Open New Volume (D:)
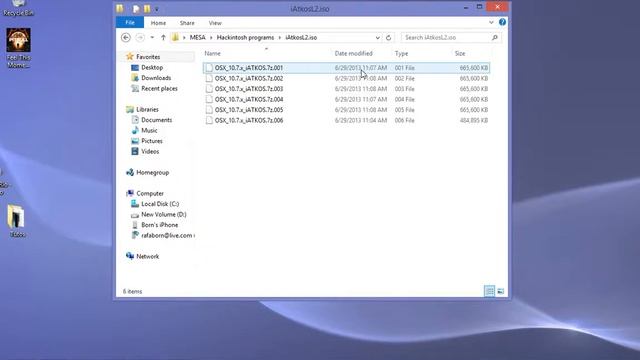The image size is (640, 360). click(164, 215)
